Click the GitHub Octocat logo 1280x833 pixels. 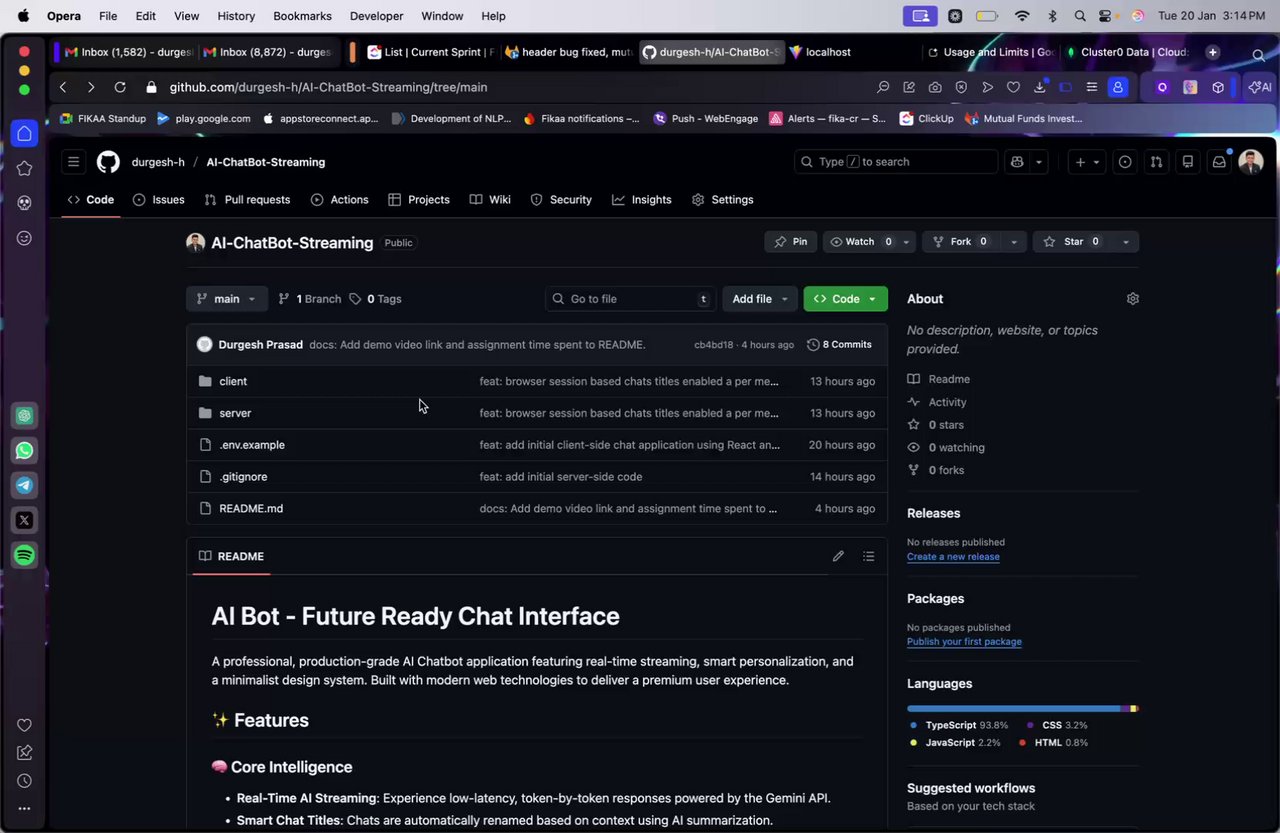(108, 162)
